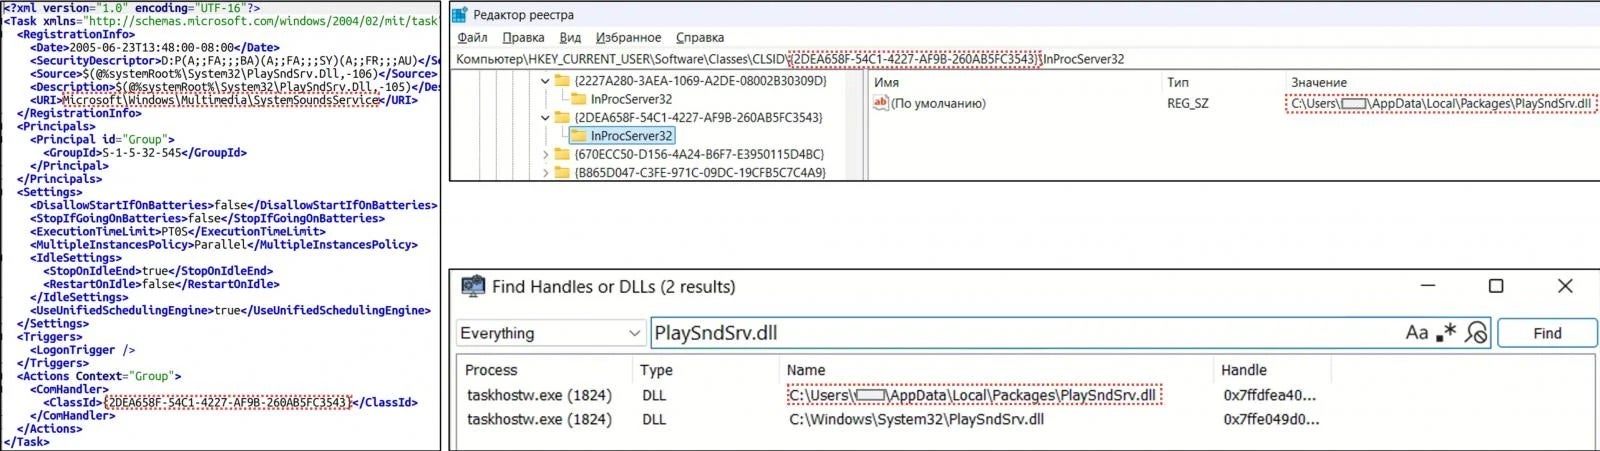Sort results by the Process column header

491,370
